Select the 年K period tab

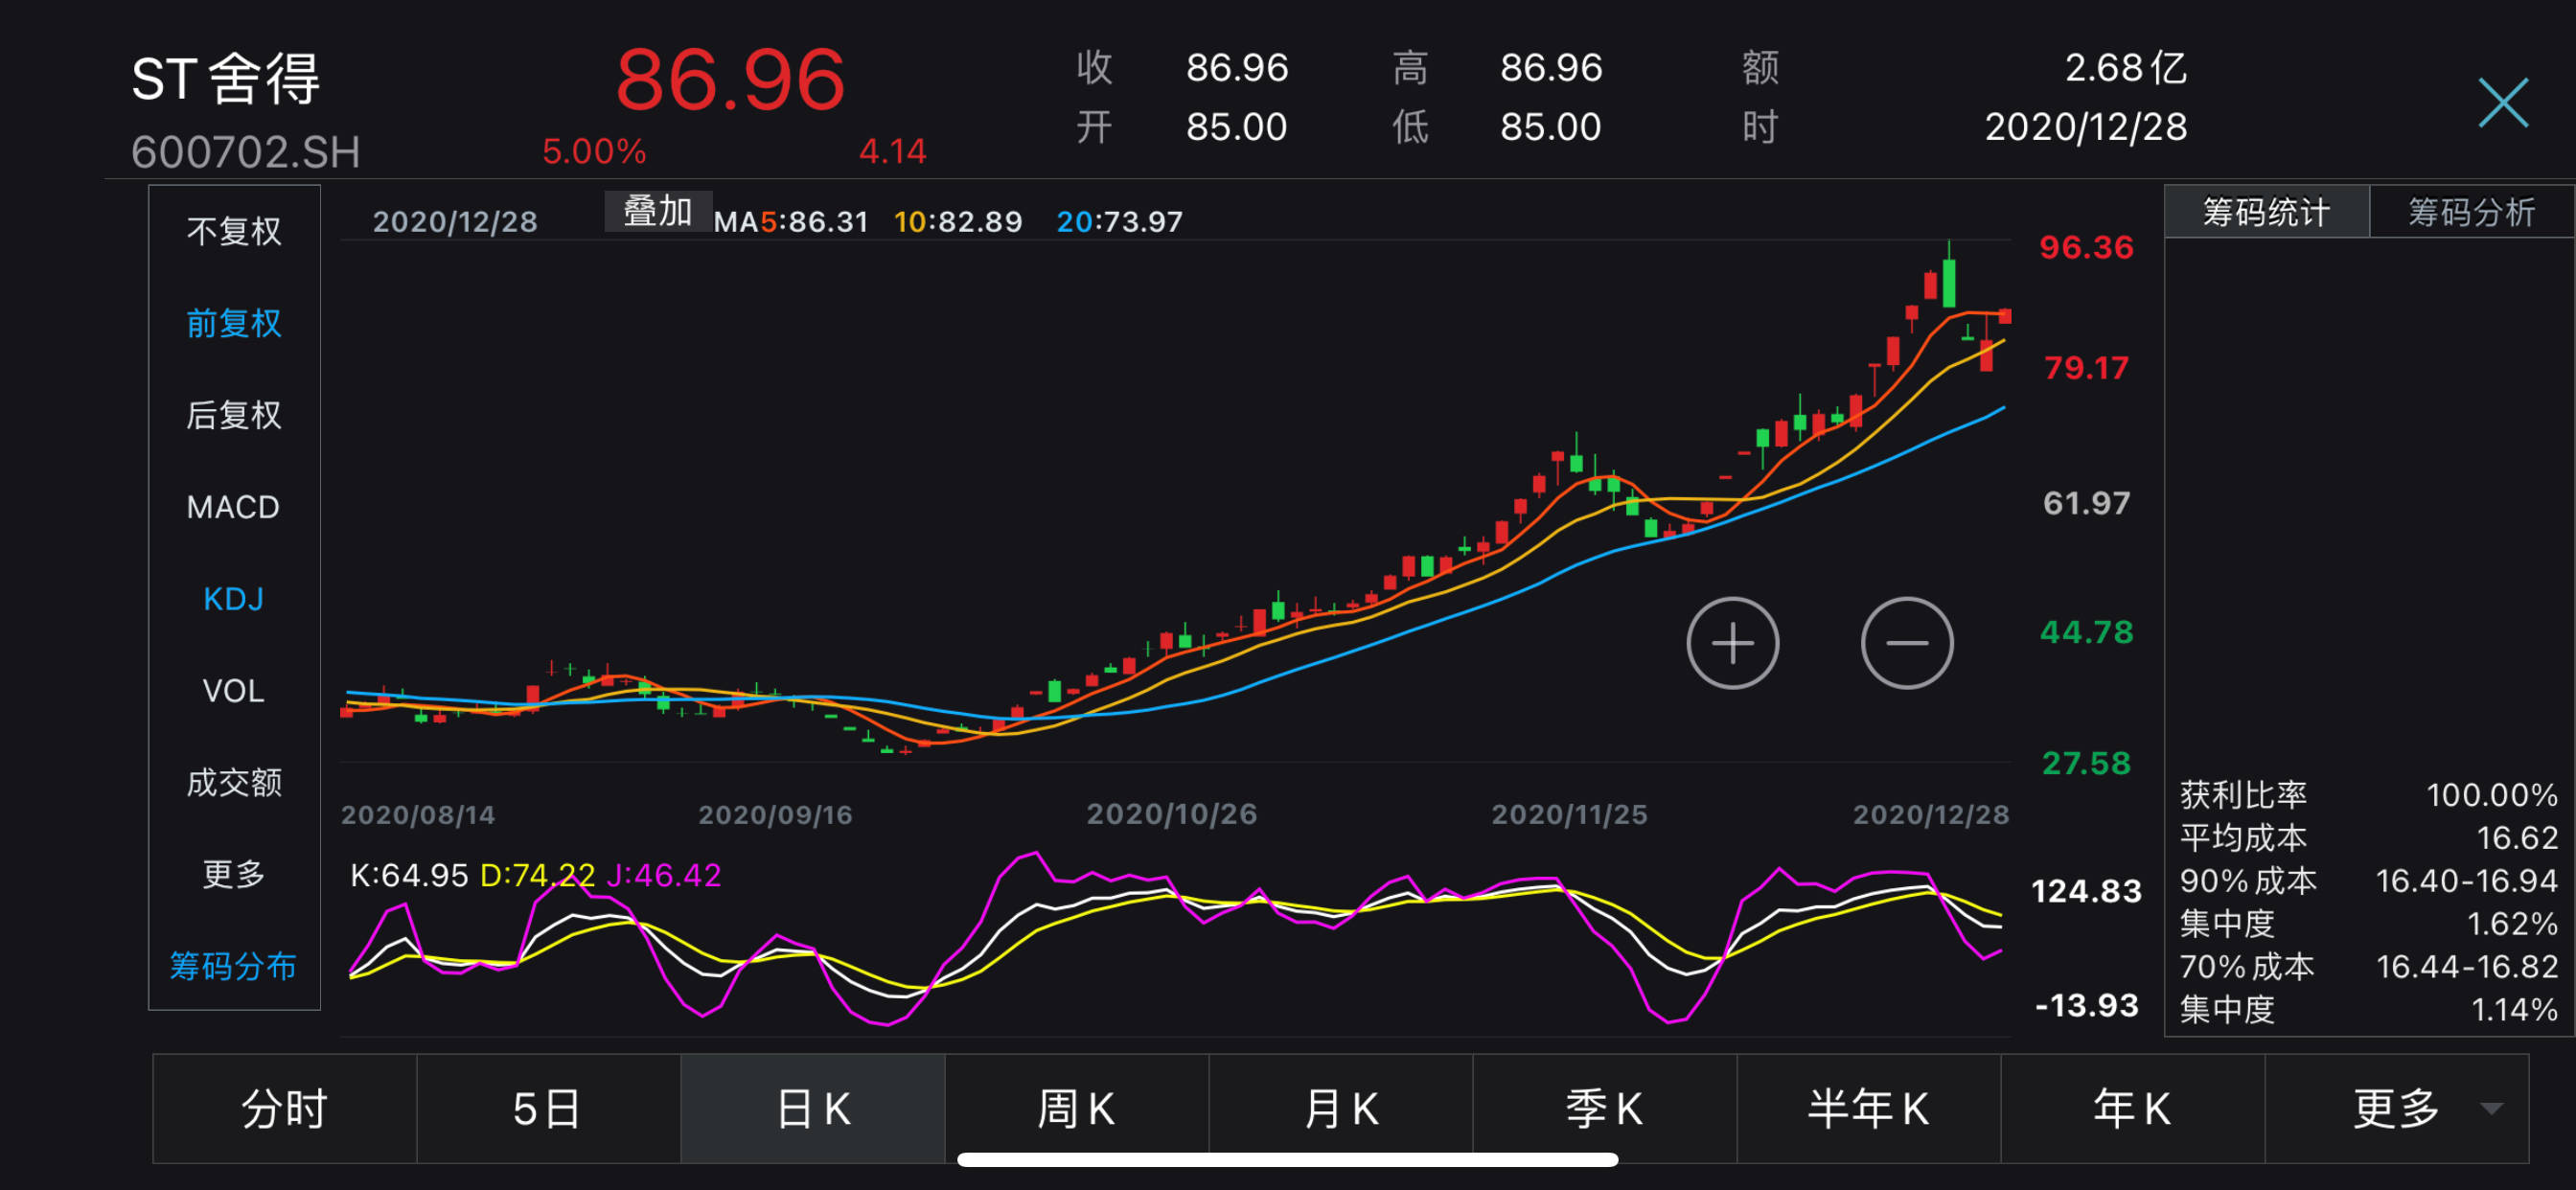point(2132,1109)
